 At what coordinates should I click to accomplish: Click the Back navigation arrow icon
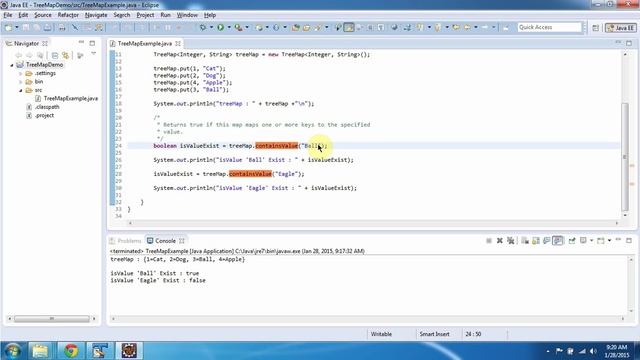(x=467, y=28)
